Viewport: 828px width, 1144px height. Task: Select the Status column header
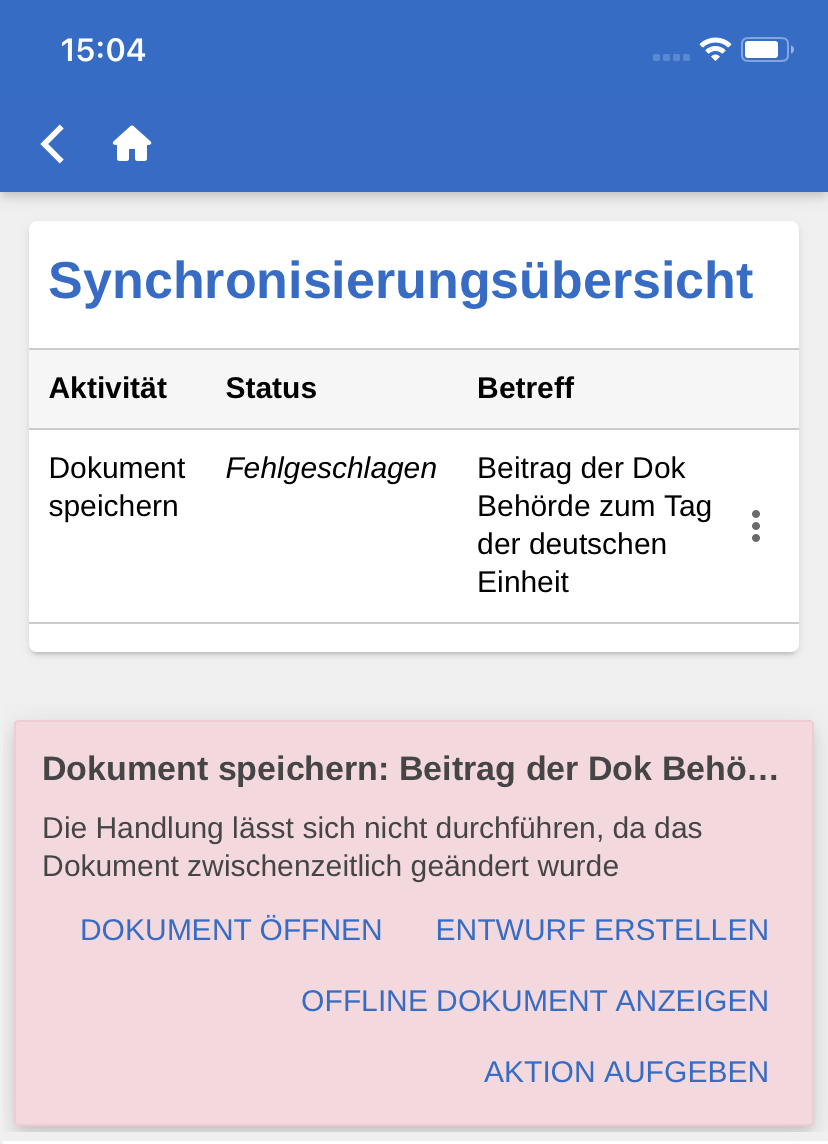tap(271, 388)
